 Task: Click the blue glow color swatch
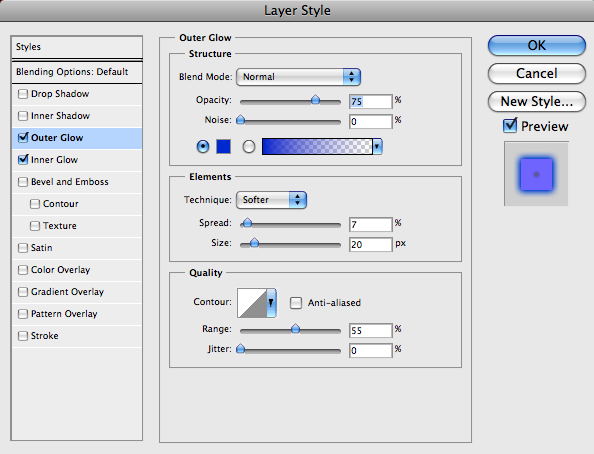tap(224, 147)
